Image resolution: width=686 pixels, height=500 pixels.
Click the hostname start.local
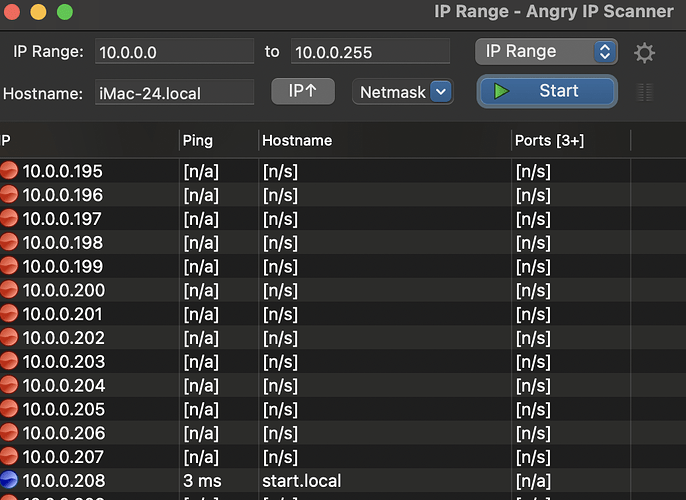click(x=301, y=481)
